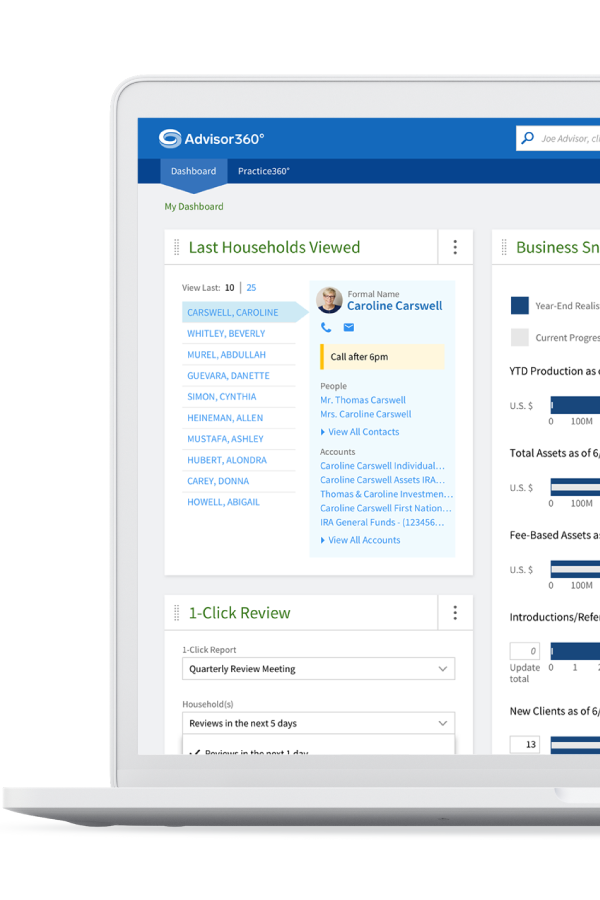The width and height of the screenshot is (600, 900).
Task: Select HOWELL, ABIGAIL household
Action: pos(239,502)
